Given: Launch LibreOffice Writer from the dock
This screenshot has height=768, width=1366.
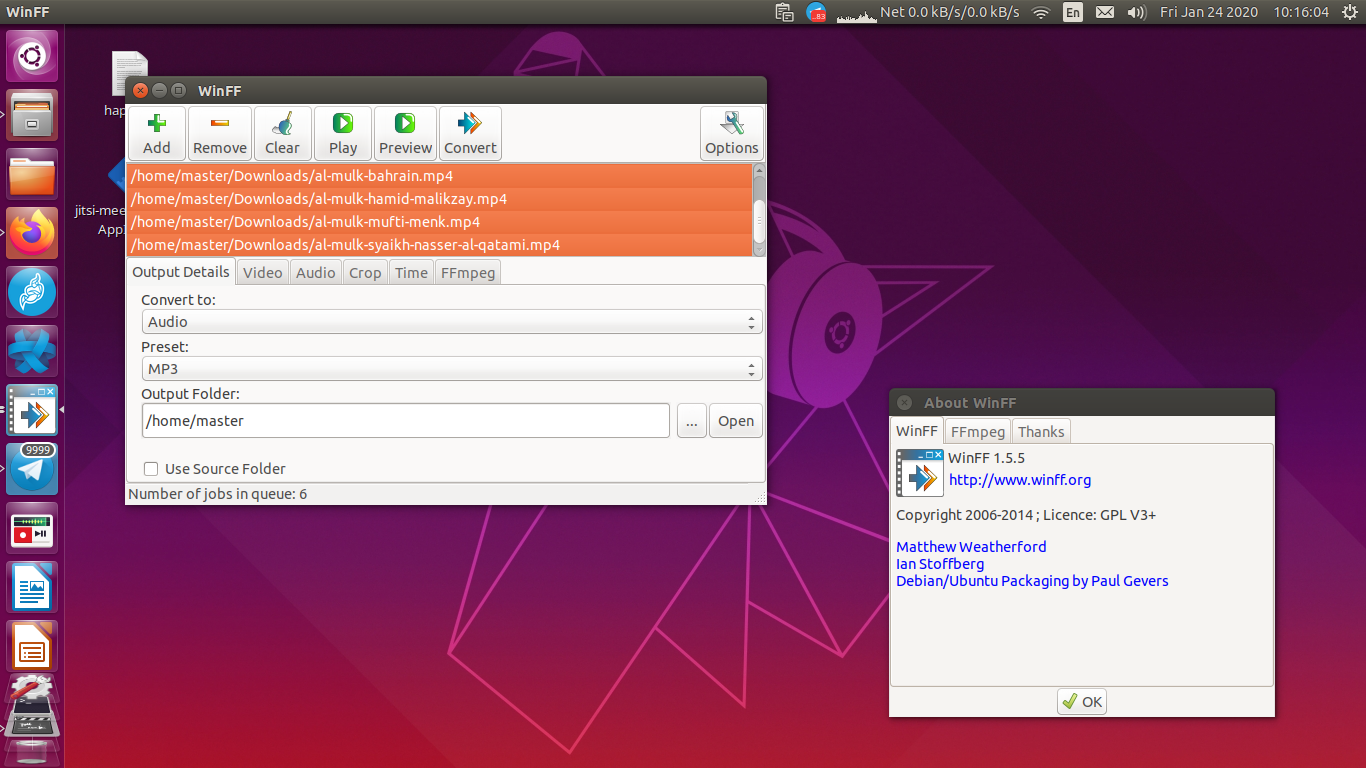Looking at the screenshot, I should coord(32,587).
